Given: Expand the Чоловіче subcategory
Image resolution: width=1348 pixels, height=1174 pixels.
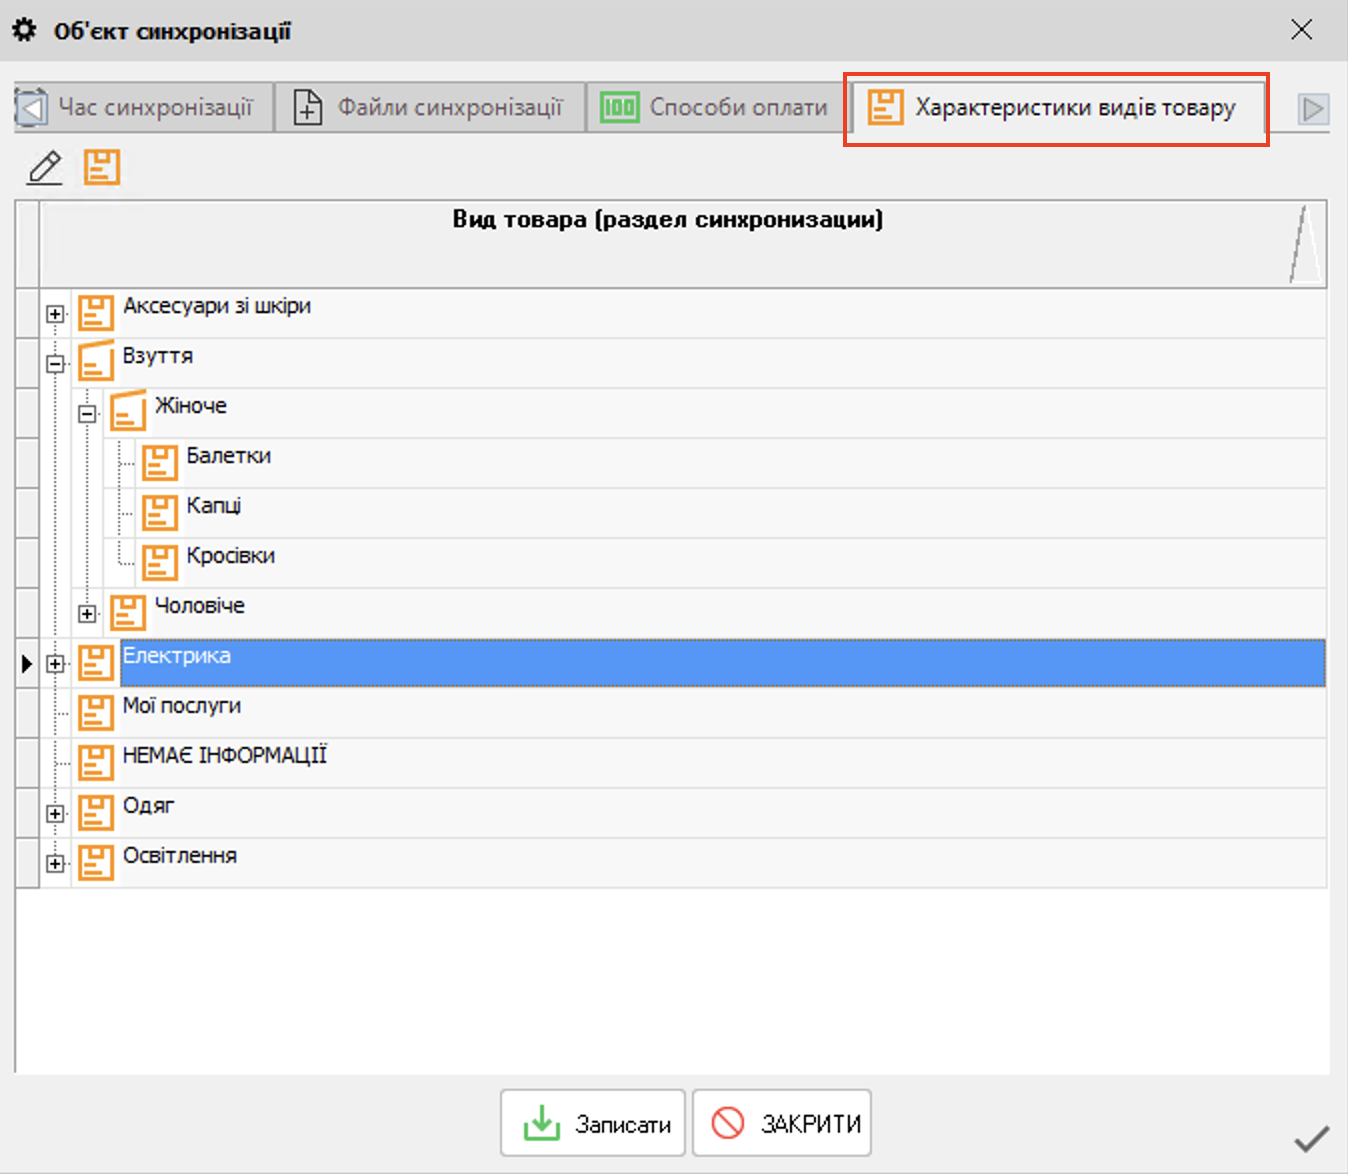Looking at the screenshot, I should click(x=88, y=614).
